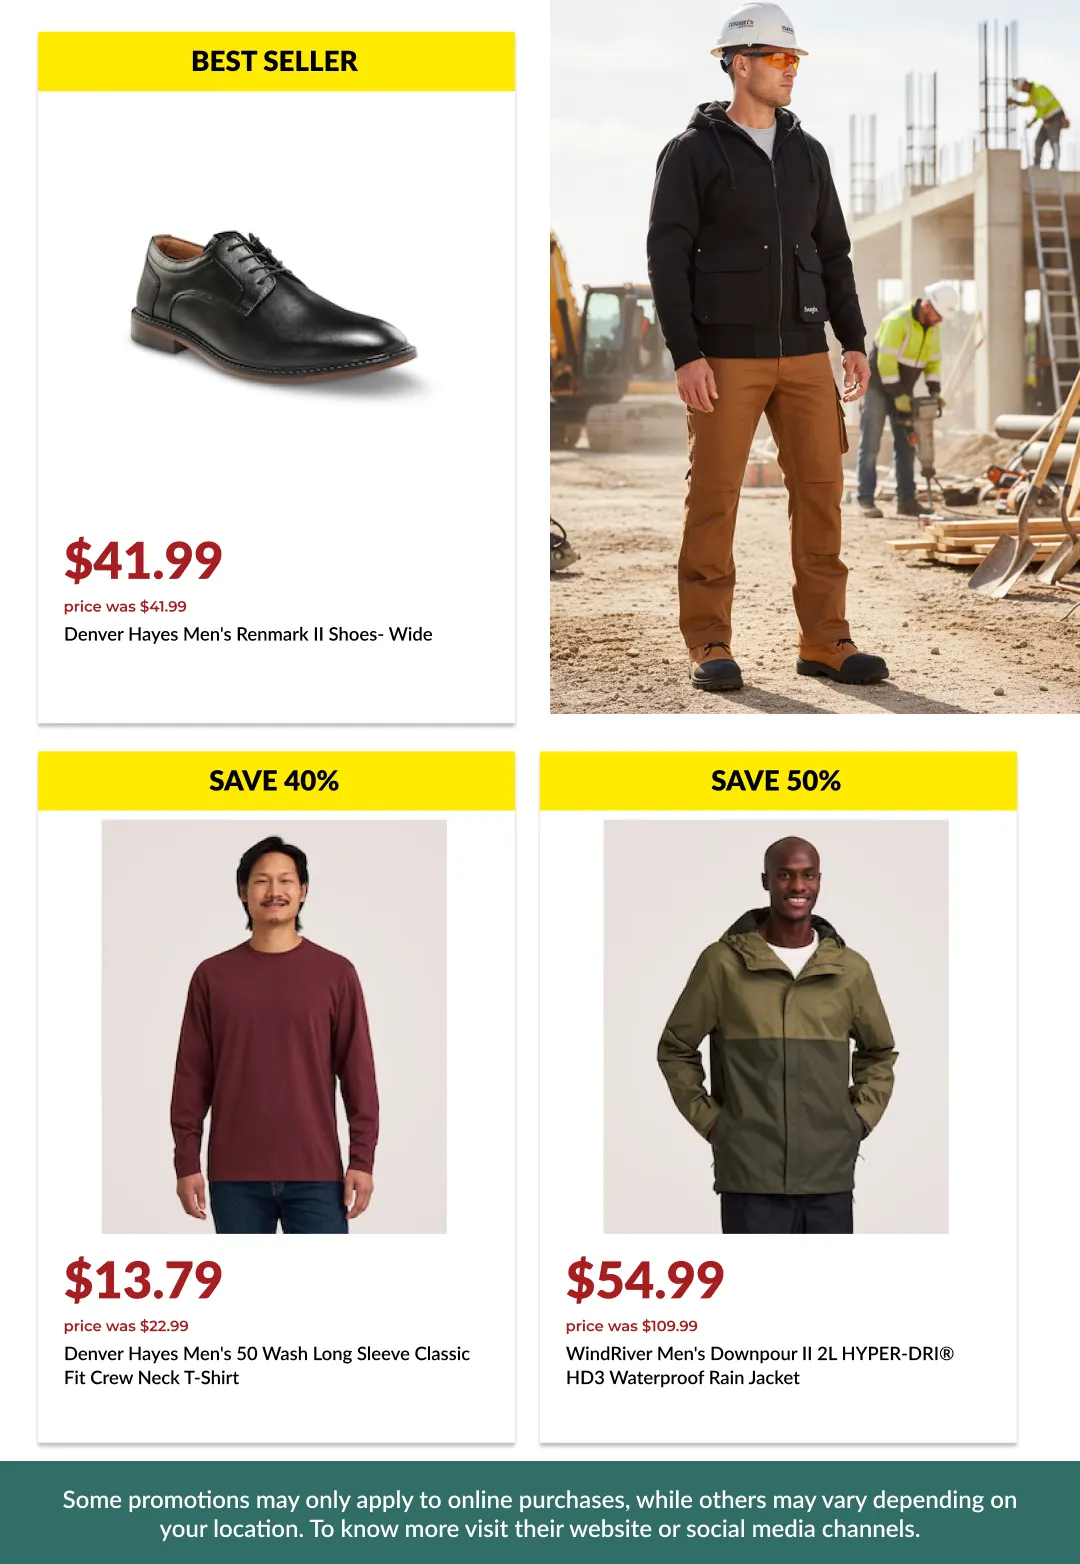The height and width of the screenshot is (1564, 1080).
Task: View the construction worker lifestyle photo
Action: click(815, 356)
